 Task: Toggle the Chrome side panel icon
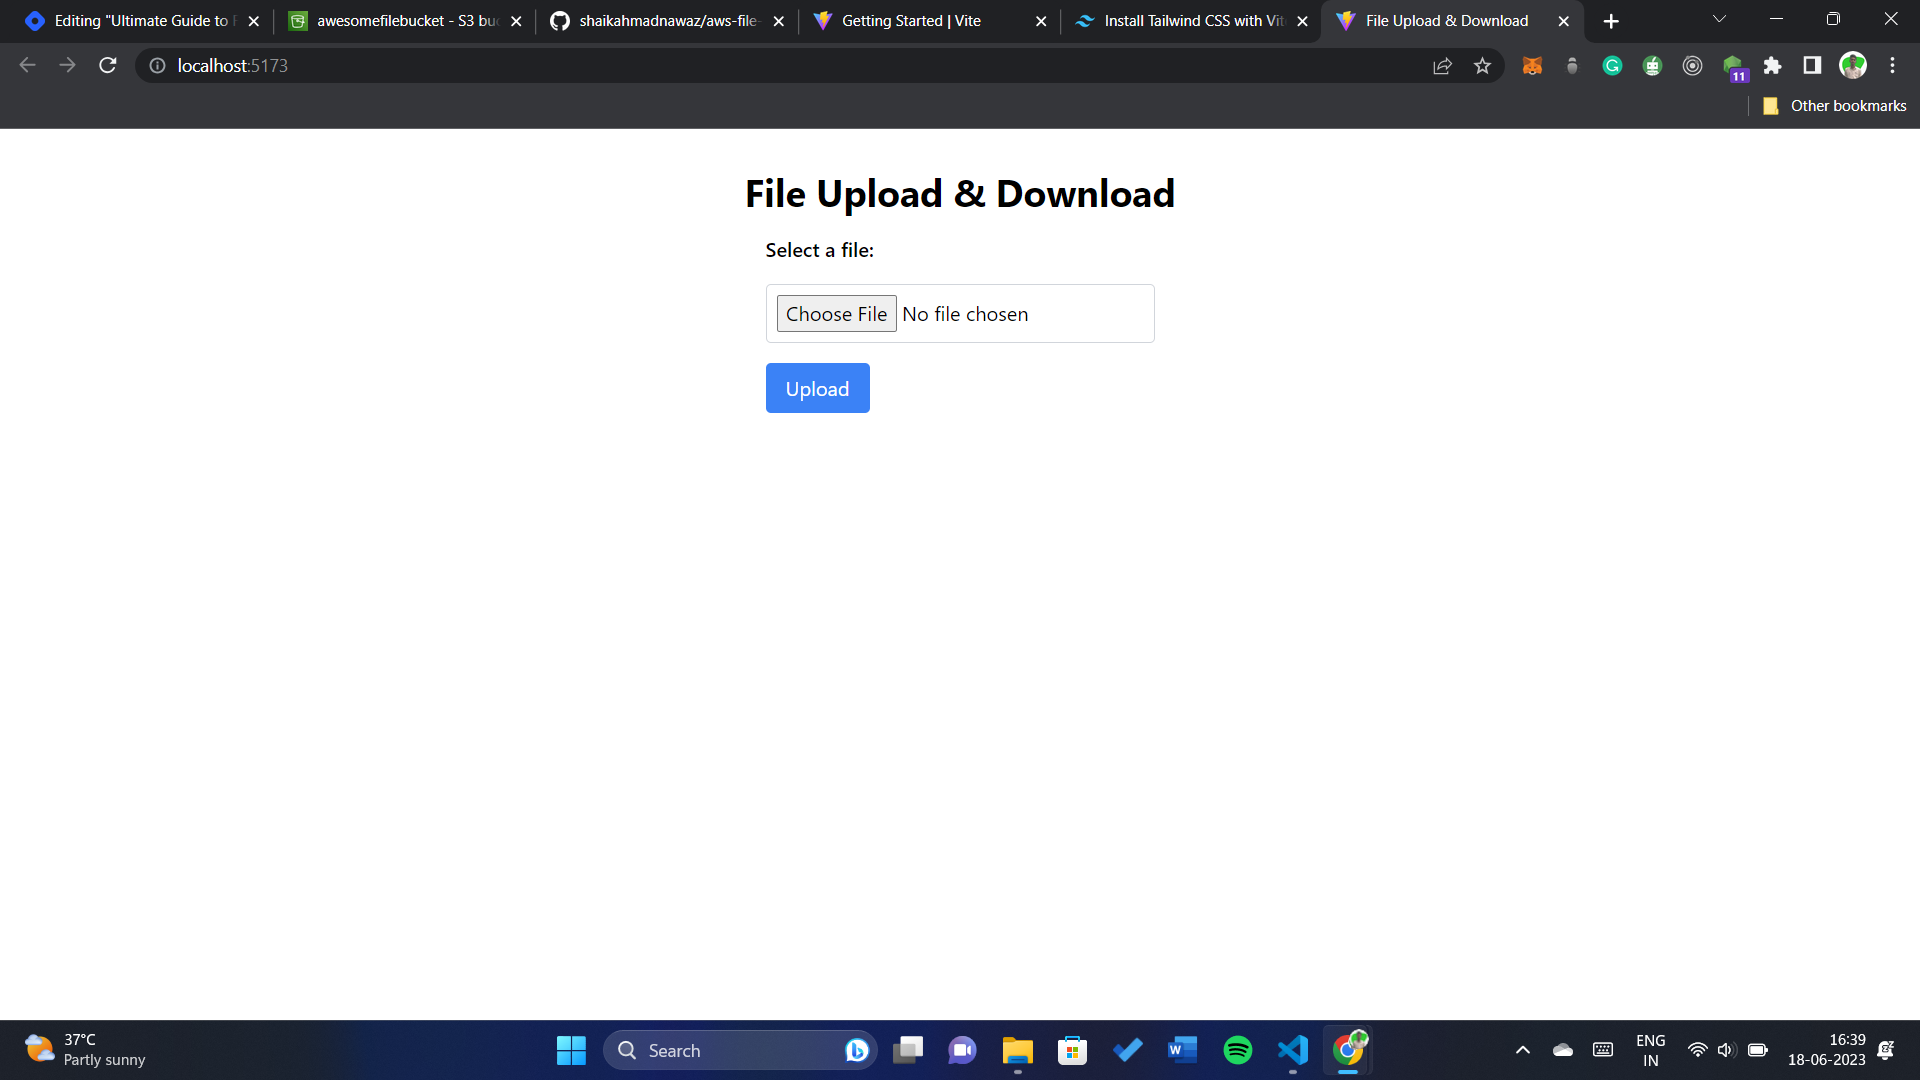click(x=1812, y=66)
